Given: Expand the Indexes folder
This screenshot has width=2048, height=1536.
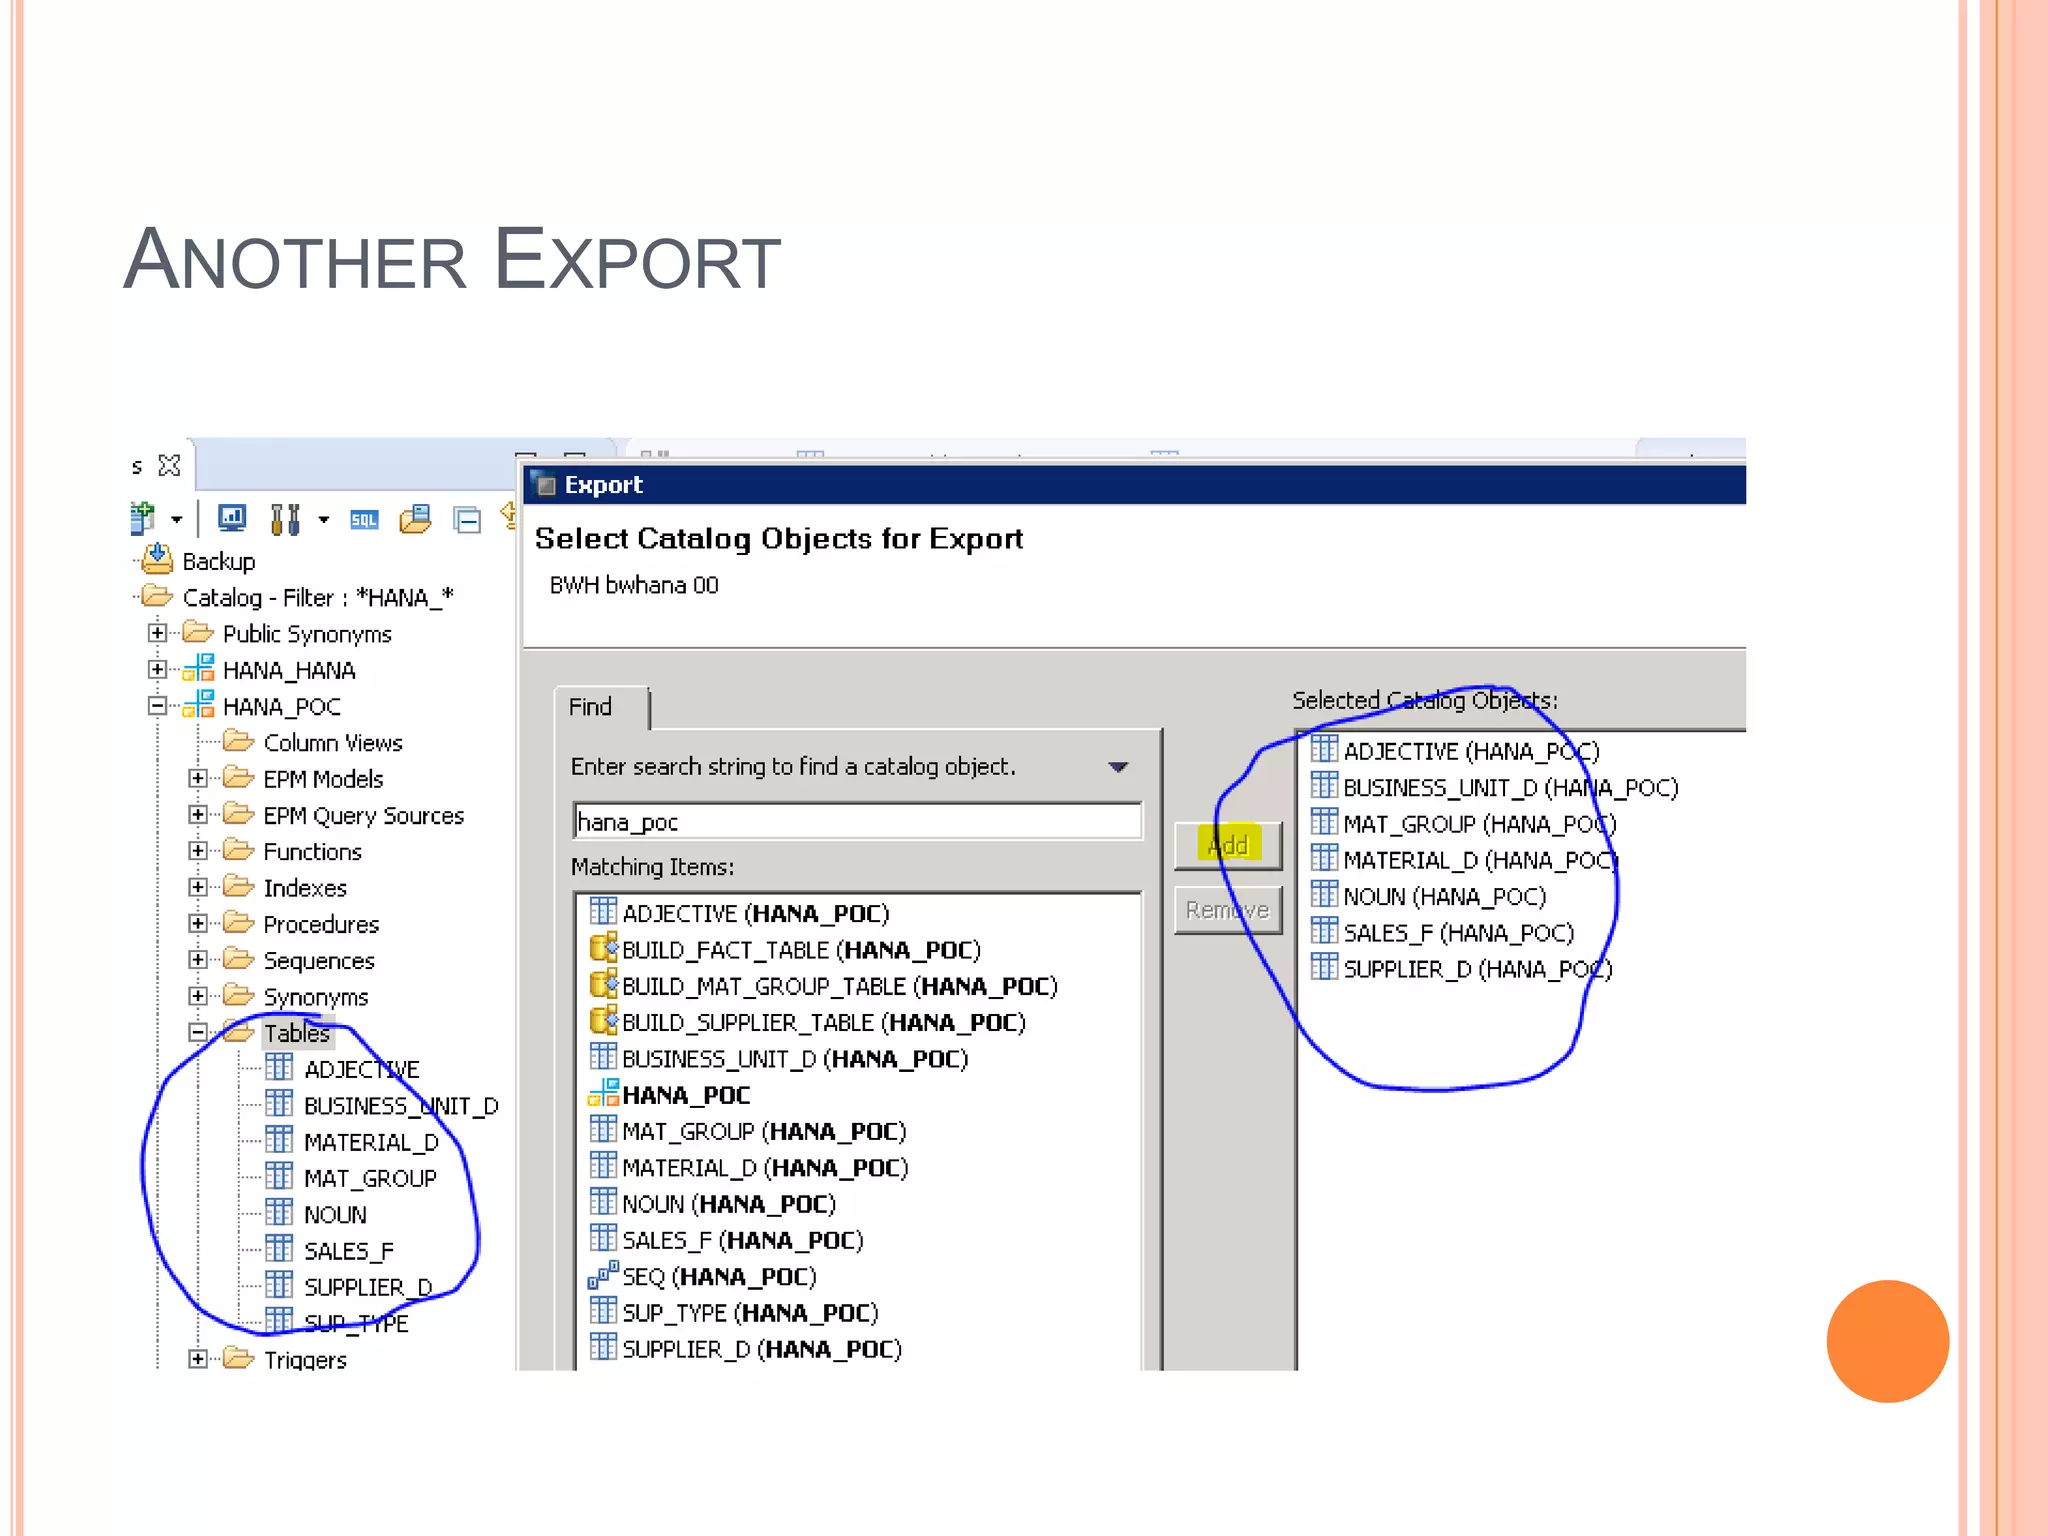Looking at the screenshot, I should [198, 887].
